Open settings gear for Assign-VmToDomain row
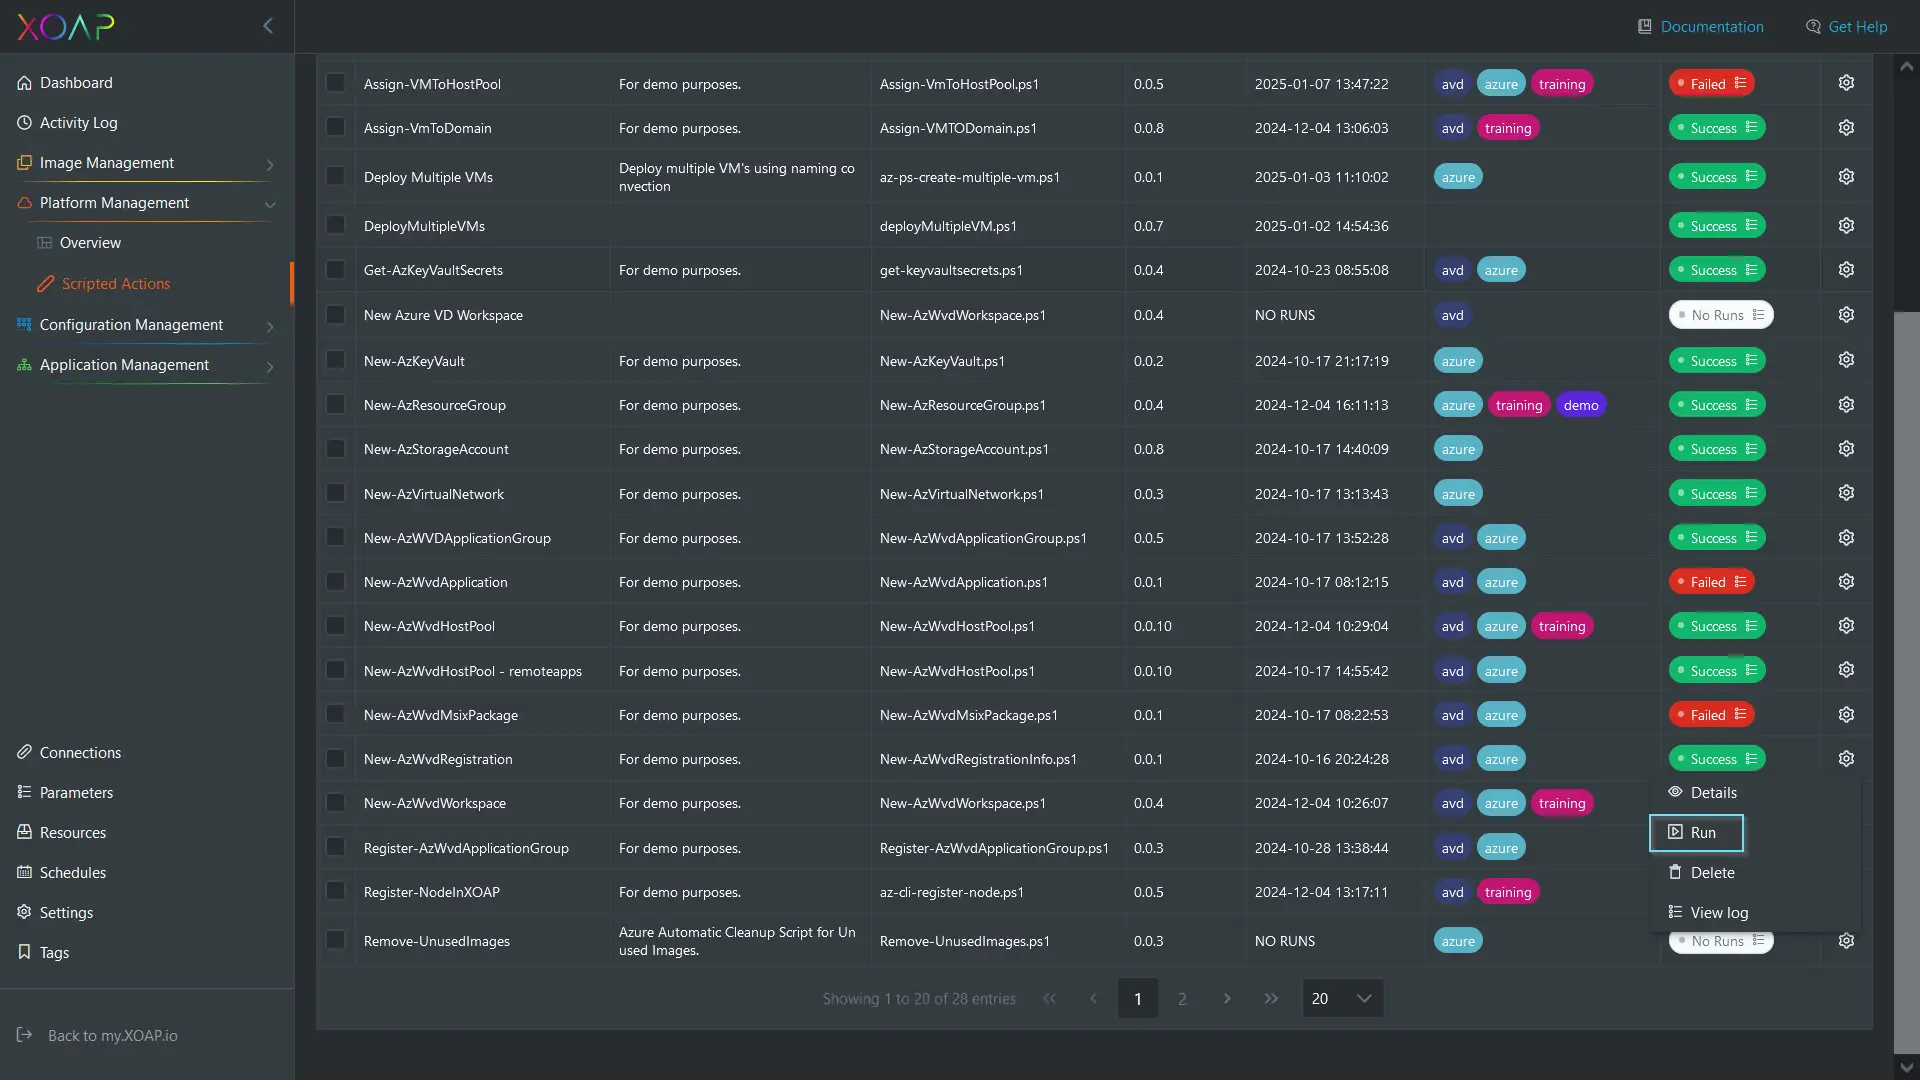This screenshot has width=1920, height=1080. pos(1846,128)
